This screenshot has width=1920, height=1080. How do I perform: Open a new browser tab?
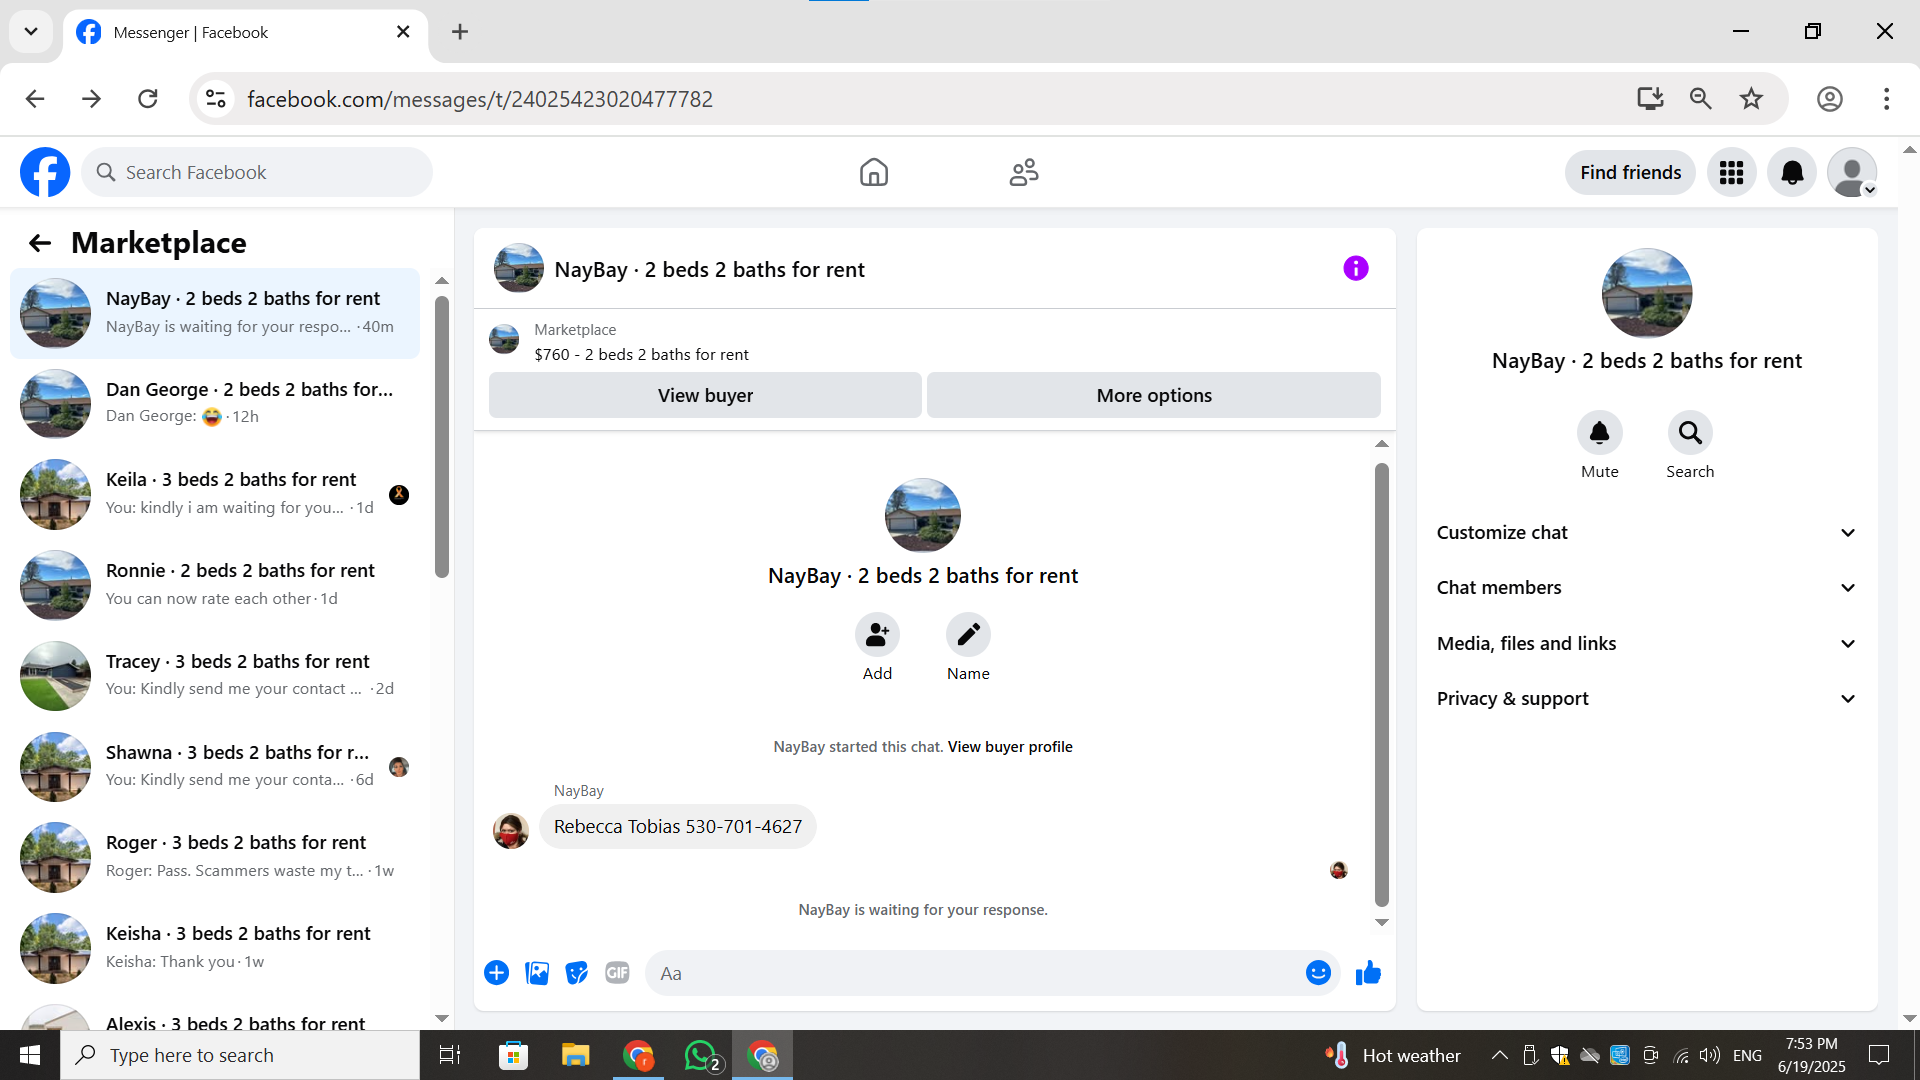[x=459, y=32]
